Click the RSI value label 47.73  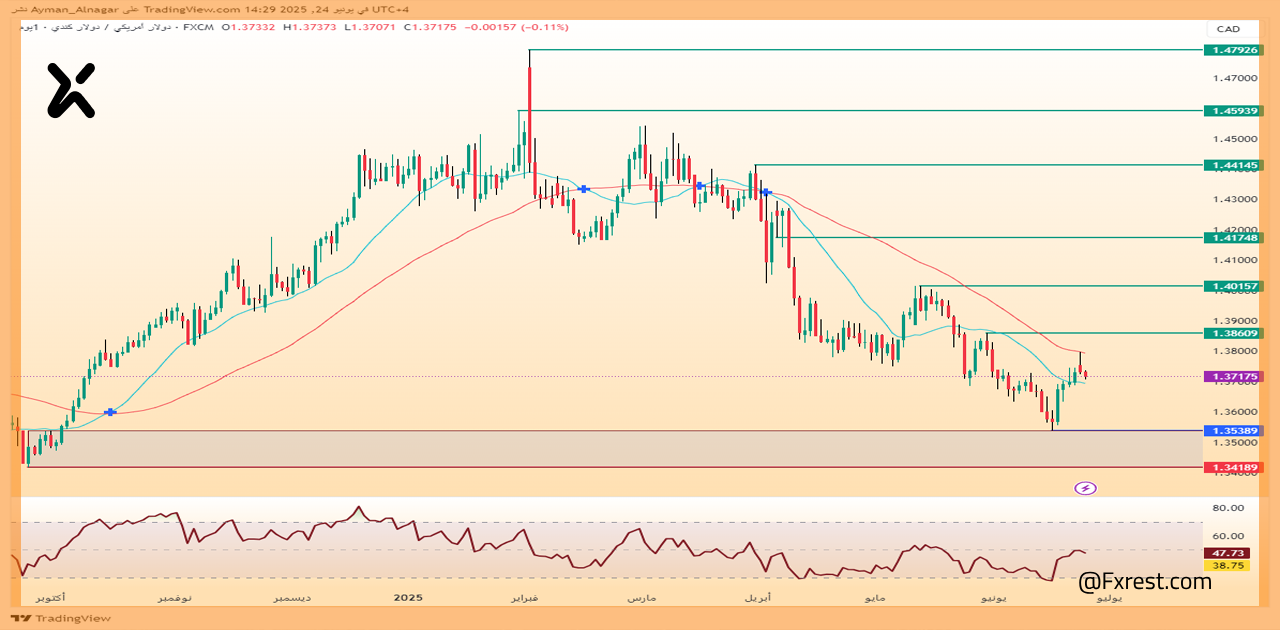[1227, 552]
